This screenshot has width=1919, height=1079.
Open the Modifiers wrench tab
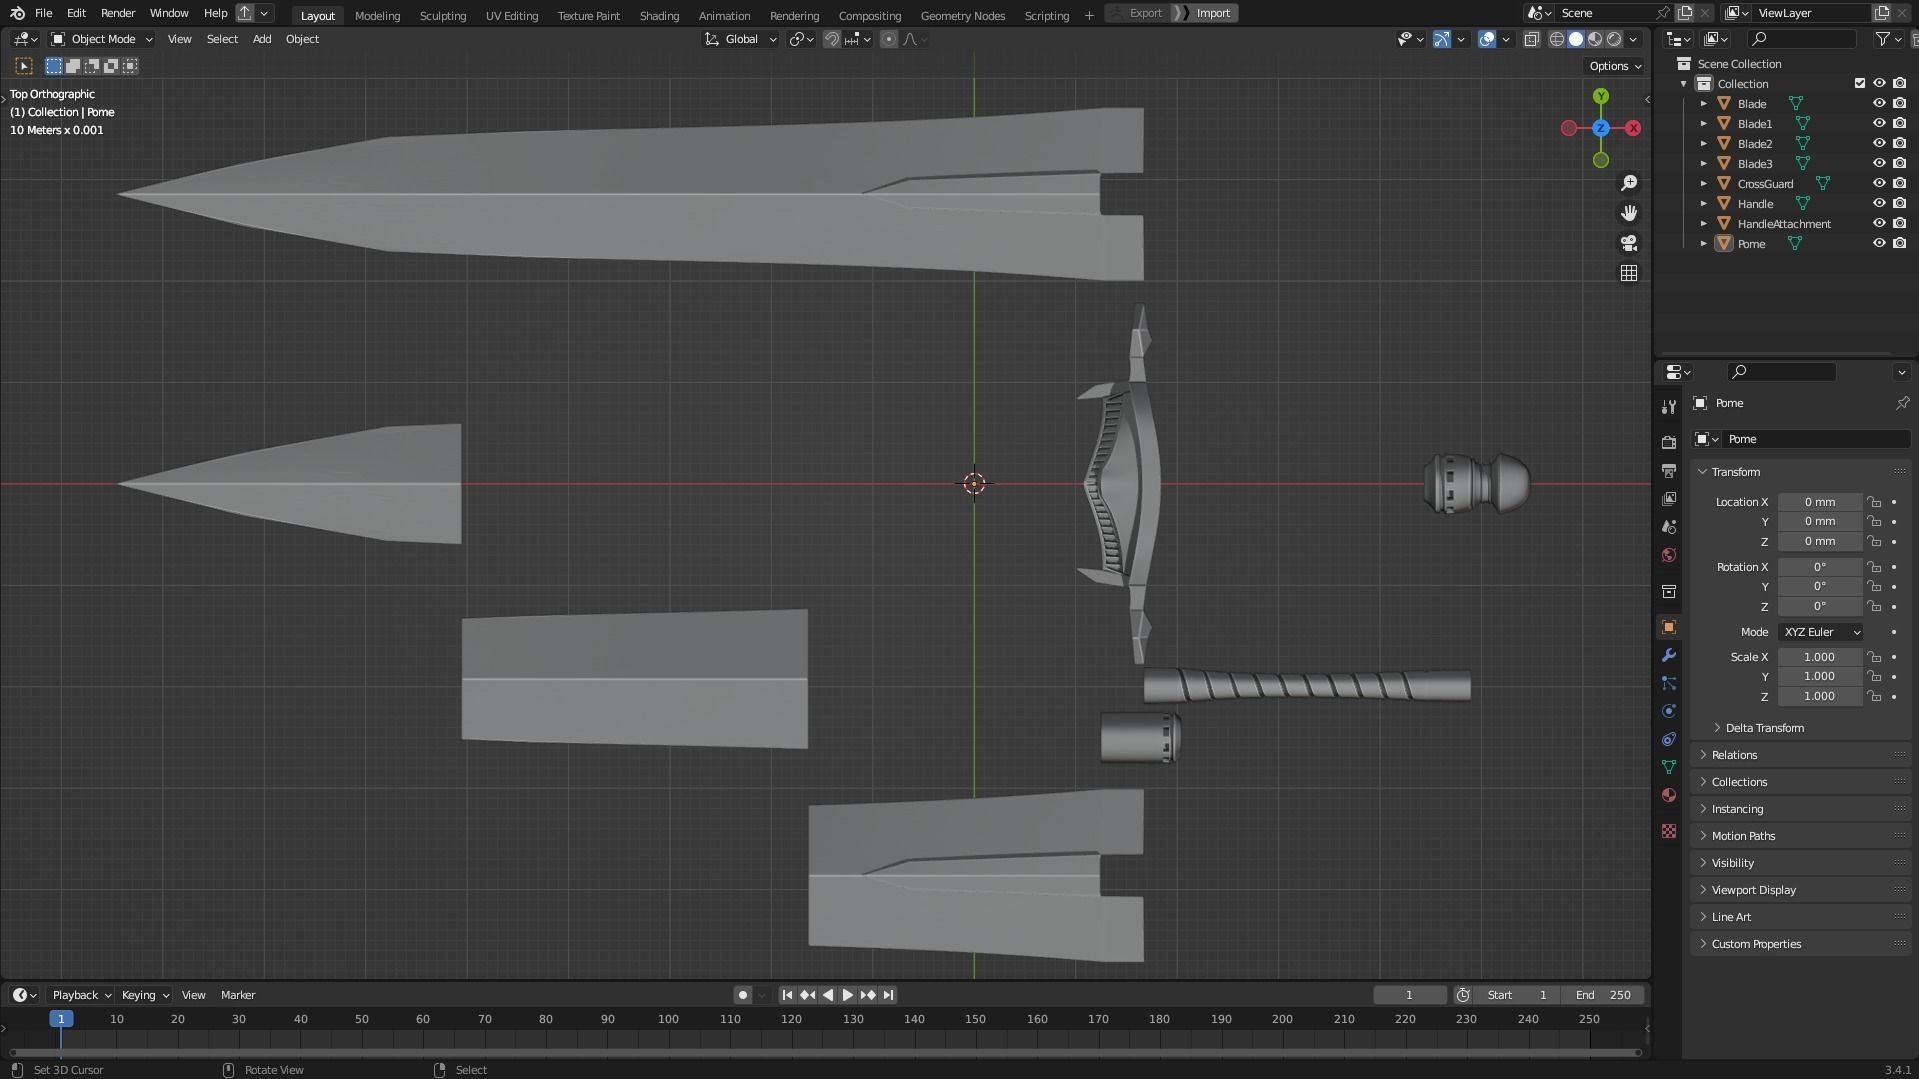pos(1668,655)
